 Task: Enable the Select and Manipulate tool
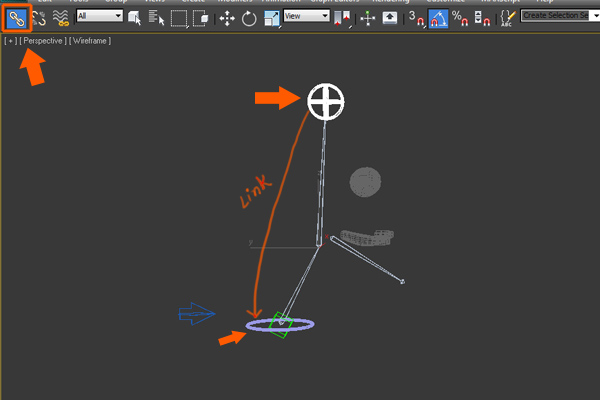click(368, 18)
